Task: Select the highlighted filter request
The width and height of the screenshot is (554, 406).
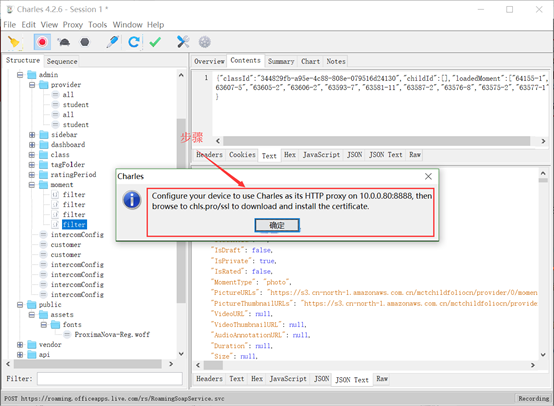Action: point(74,224)
